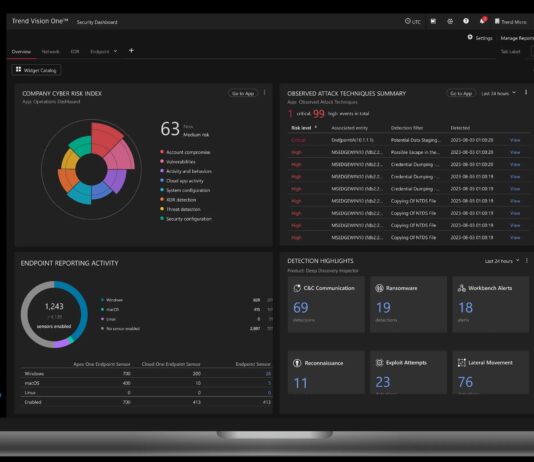Click View for Potential Data Staging row

pos(515,140)
